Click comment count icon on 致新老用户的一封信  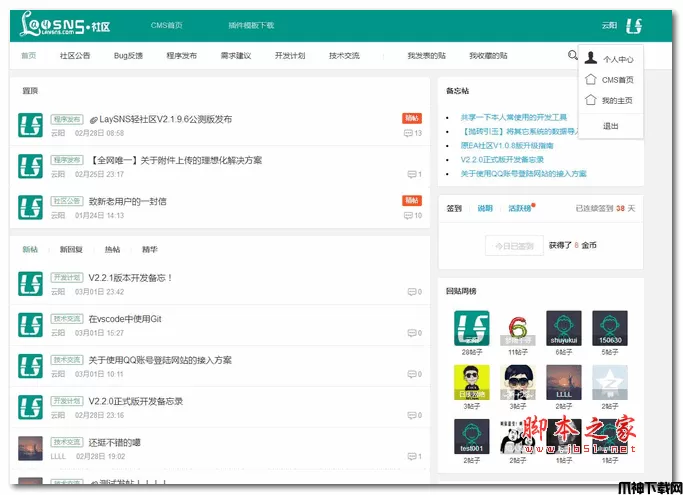pos(409,215)
